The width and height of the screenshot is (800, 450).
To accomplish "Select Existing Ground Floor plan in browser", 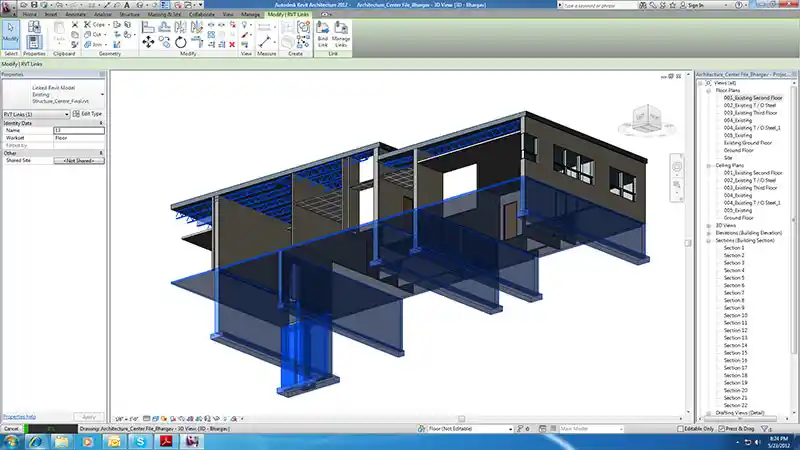I will tap(747, 143).
